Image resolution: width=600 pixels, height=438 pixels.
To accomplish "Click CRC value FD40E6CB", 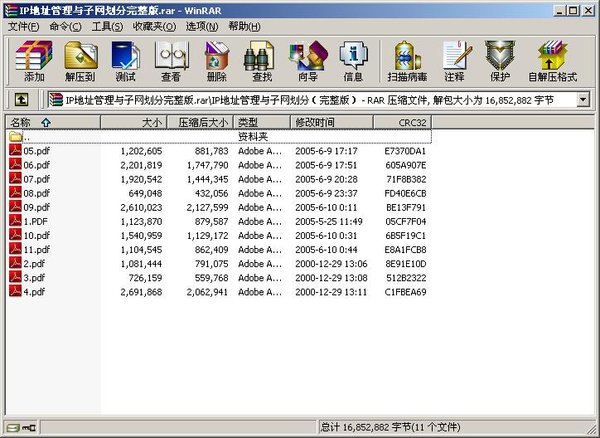I will tap(405, 193).
